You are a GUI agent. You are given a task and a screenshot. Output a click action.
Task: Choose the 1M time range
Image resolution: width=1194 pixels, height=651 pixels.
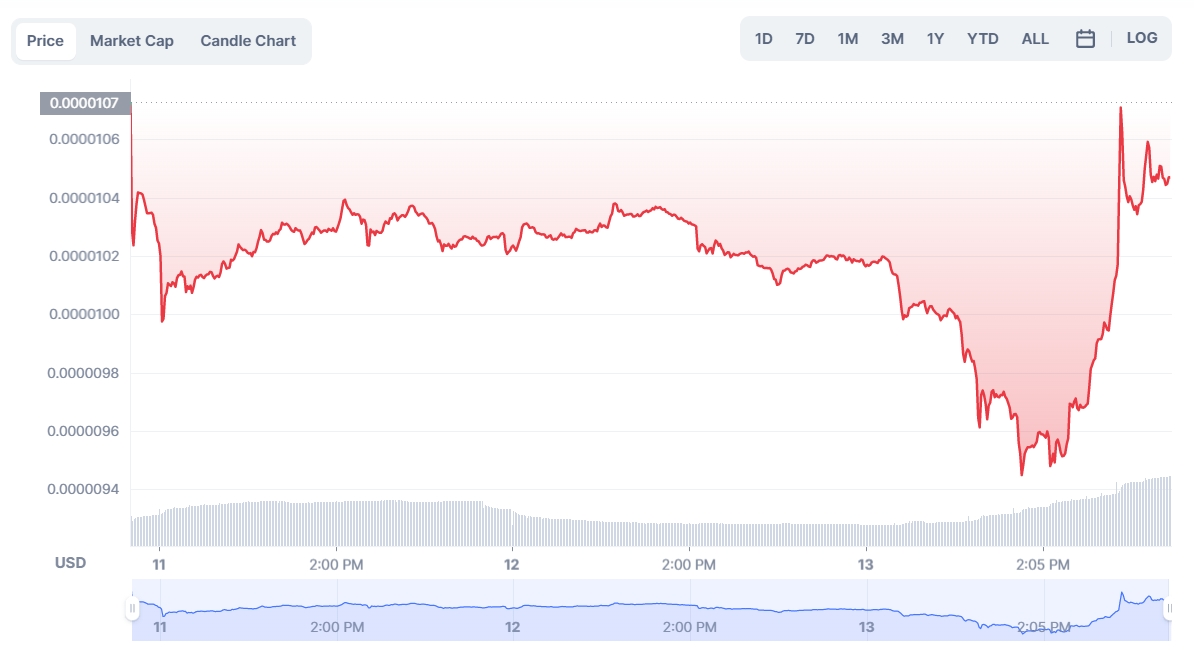click(x=847, y=39)
